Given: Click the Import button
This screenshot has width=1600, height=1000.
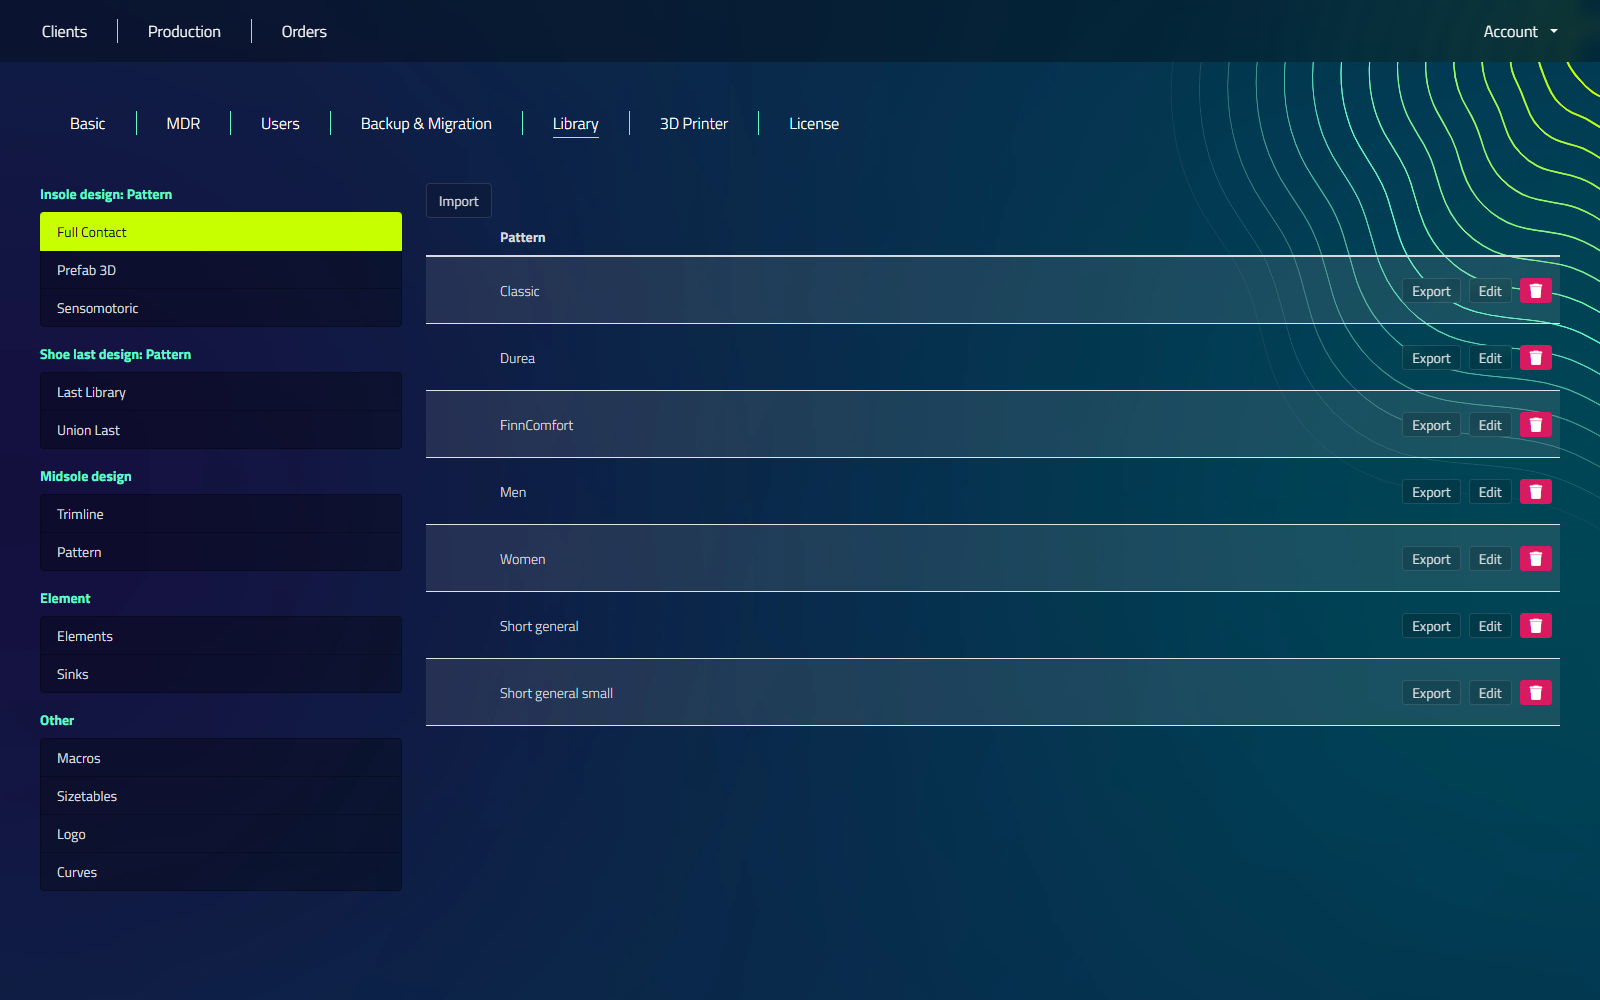Looking at the screenshot, I should (x=459, y=201).
